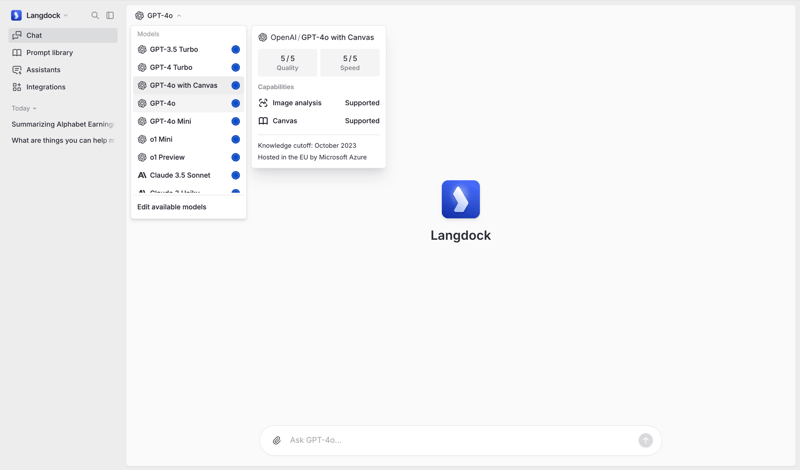
Task: Select GPT-4 Turbo model
Action: [188, 67]
